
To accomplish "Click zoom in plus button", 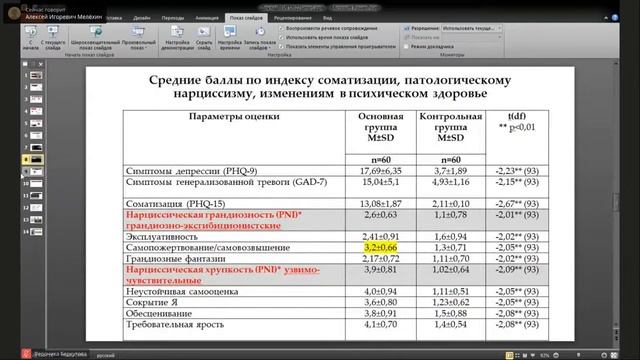I will (x=604, y=356).
